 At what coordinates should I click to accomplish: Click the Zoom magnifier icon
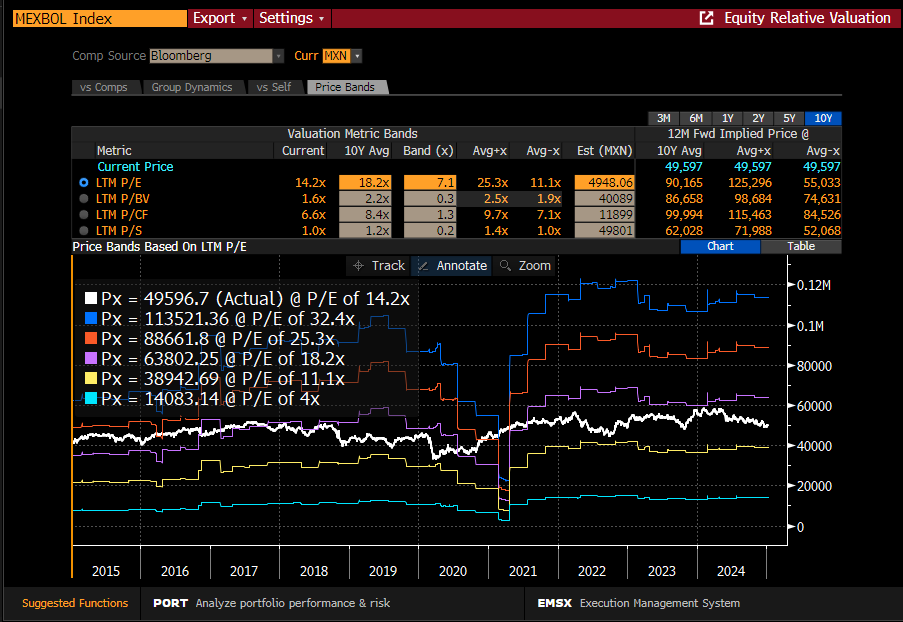click(505, 266)
